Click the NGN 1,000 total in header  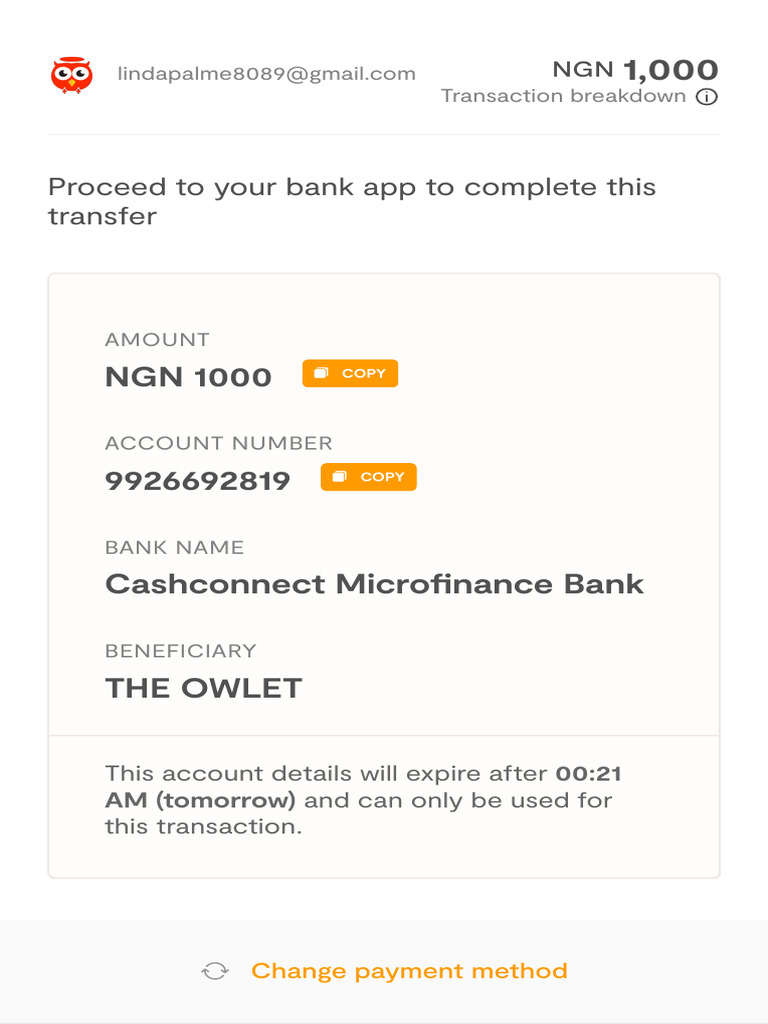(635, 70)
